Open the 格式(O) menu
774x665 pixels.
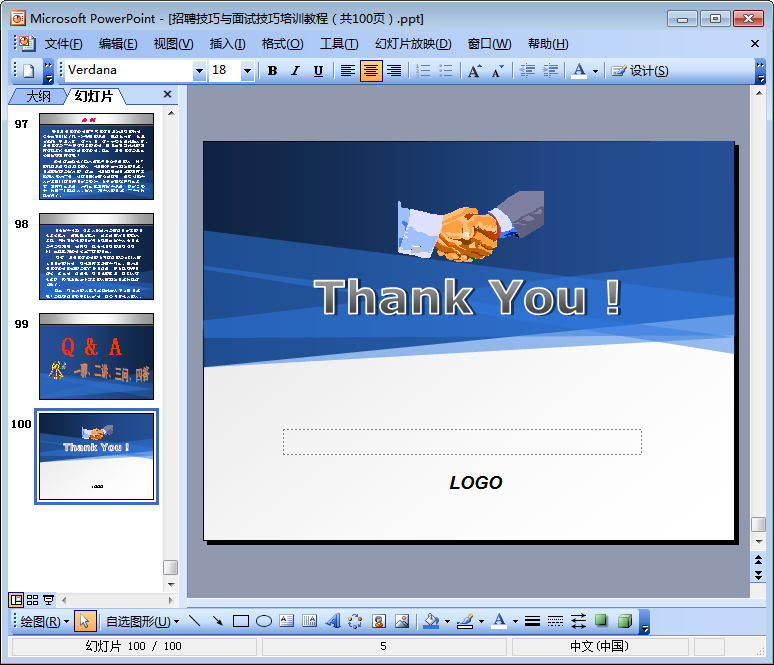click(x=282, y=44)
